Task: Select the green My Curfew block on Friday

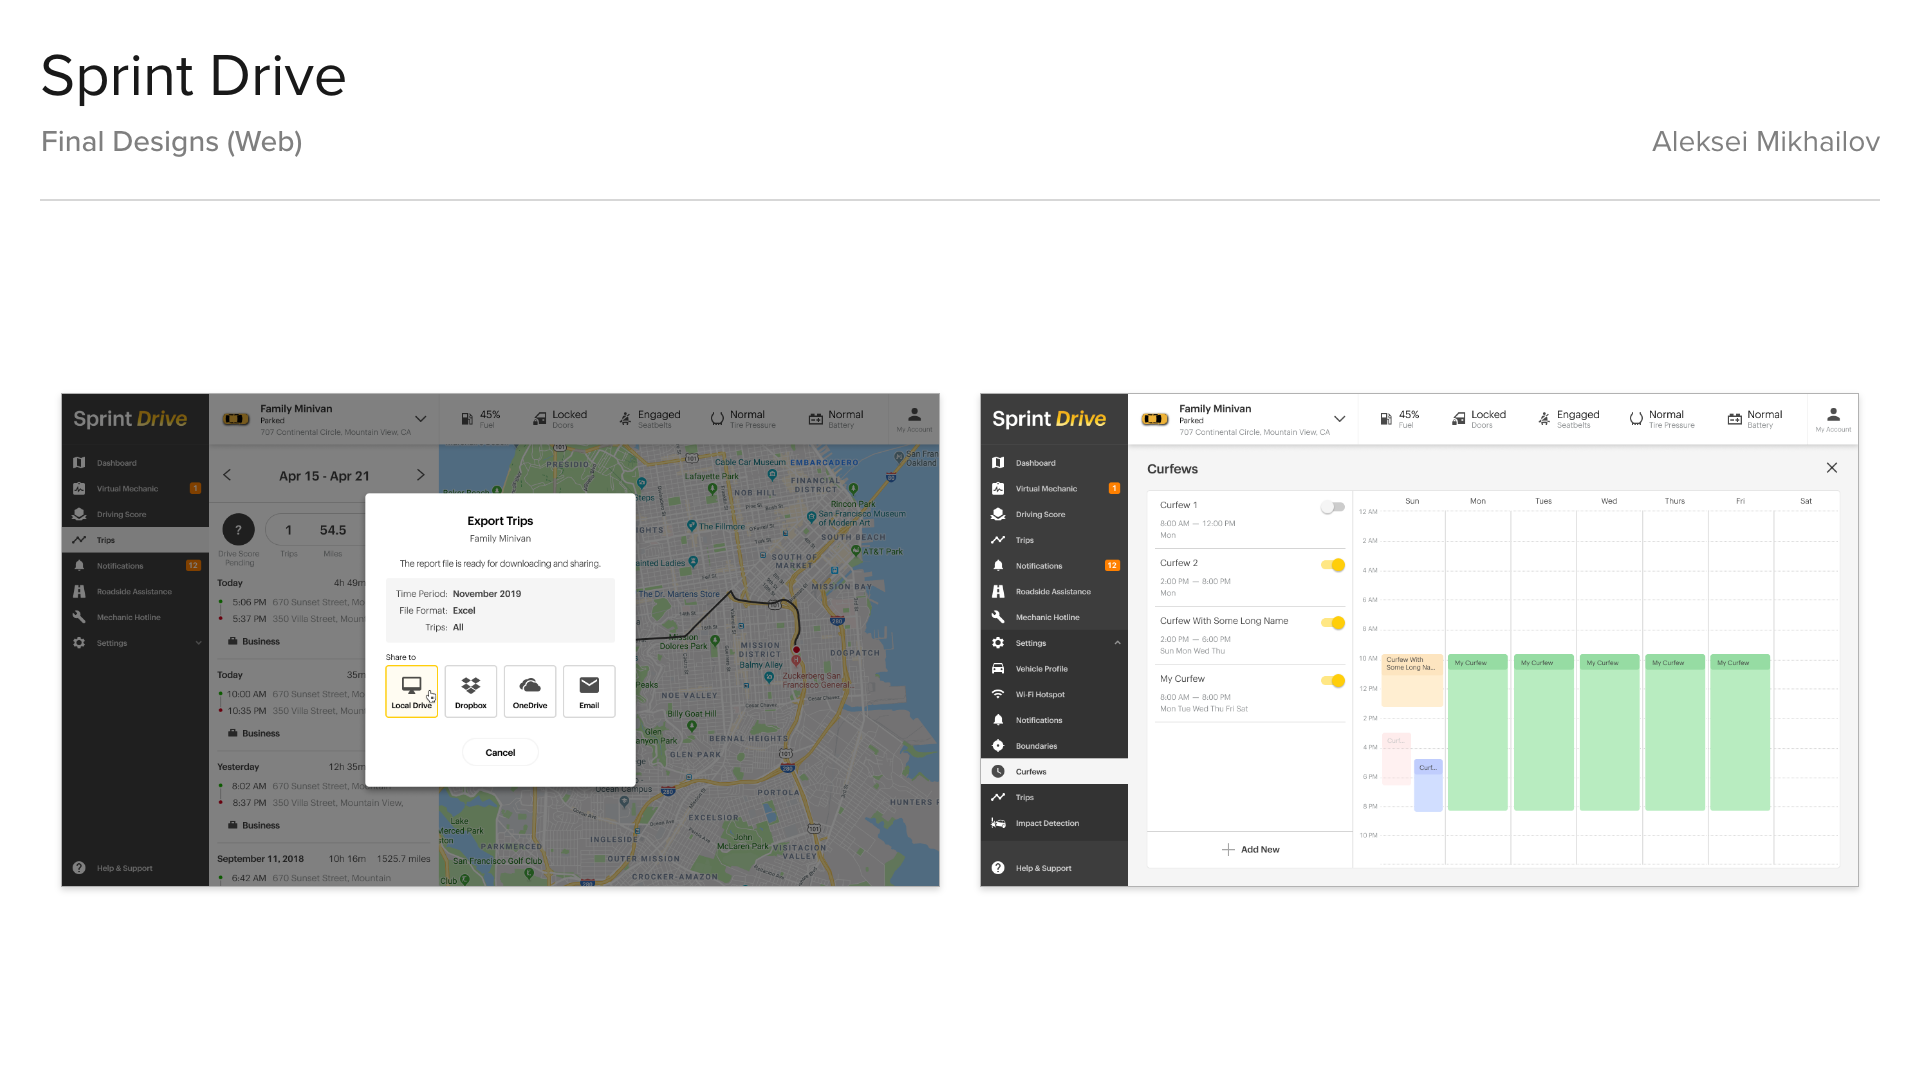Action: point(1740,732)
